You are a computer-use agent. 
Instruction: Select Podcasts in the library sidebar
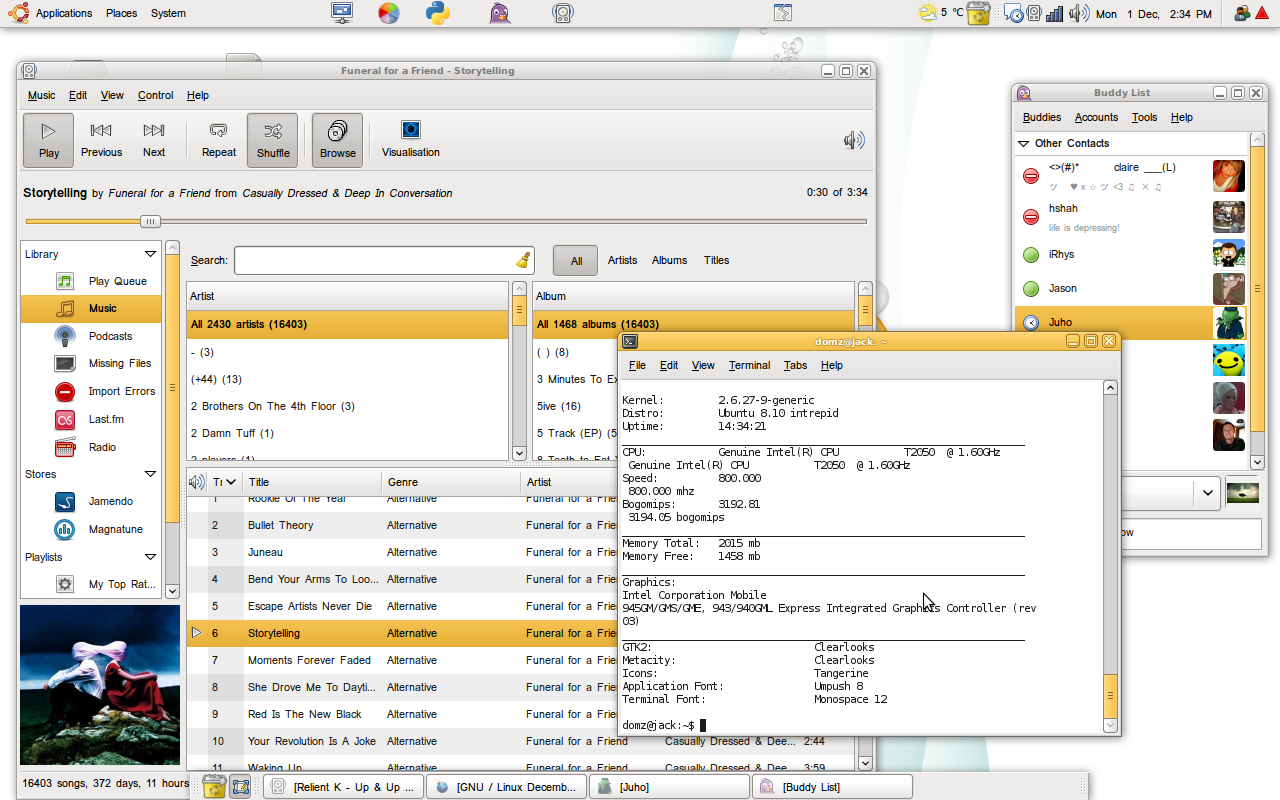110,336
